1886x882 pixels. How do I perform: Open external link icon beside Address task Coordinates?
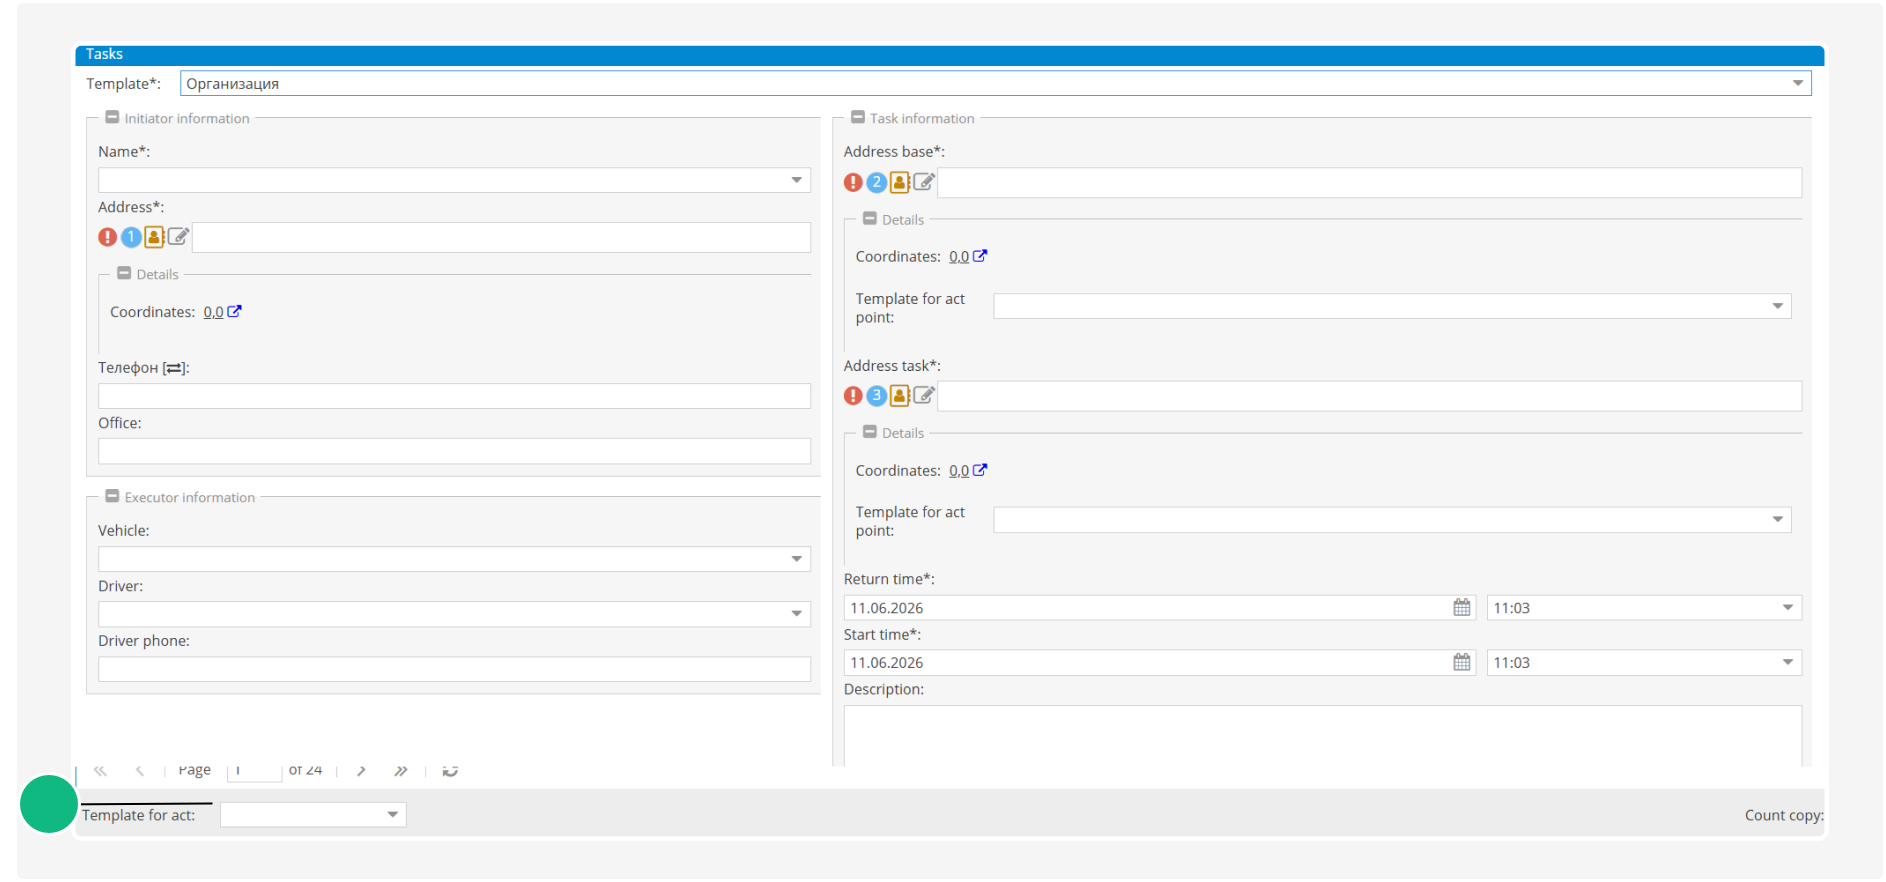980,470
